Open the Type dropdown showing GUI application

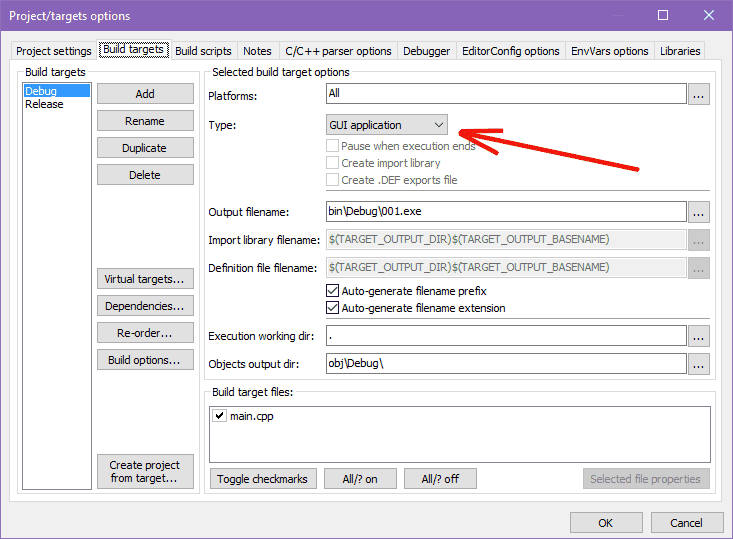click(387, 125)
